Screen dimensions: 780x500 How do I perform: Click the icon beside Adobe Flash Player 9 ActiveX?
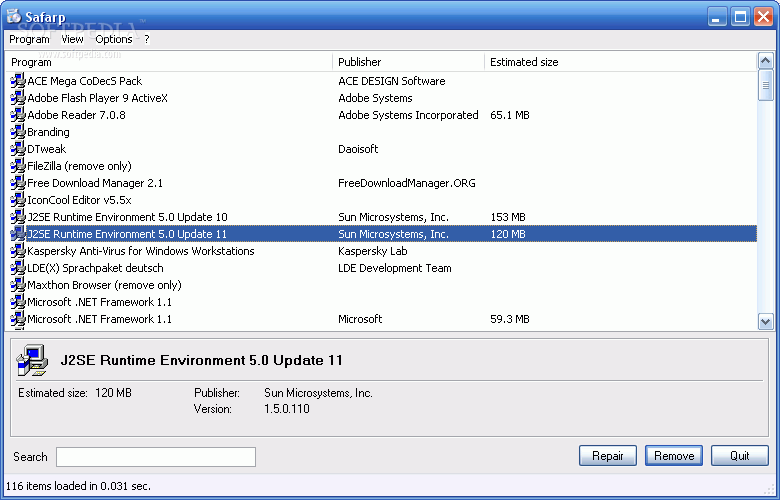[x=18, y=98]
